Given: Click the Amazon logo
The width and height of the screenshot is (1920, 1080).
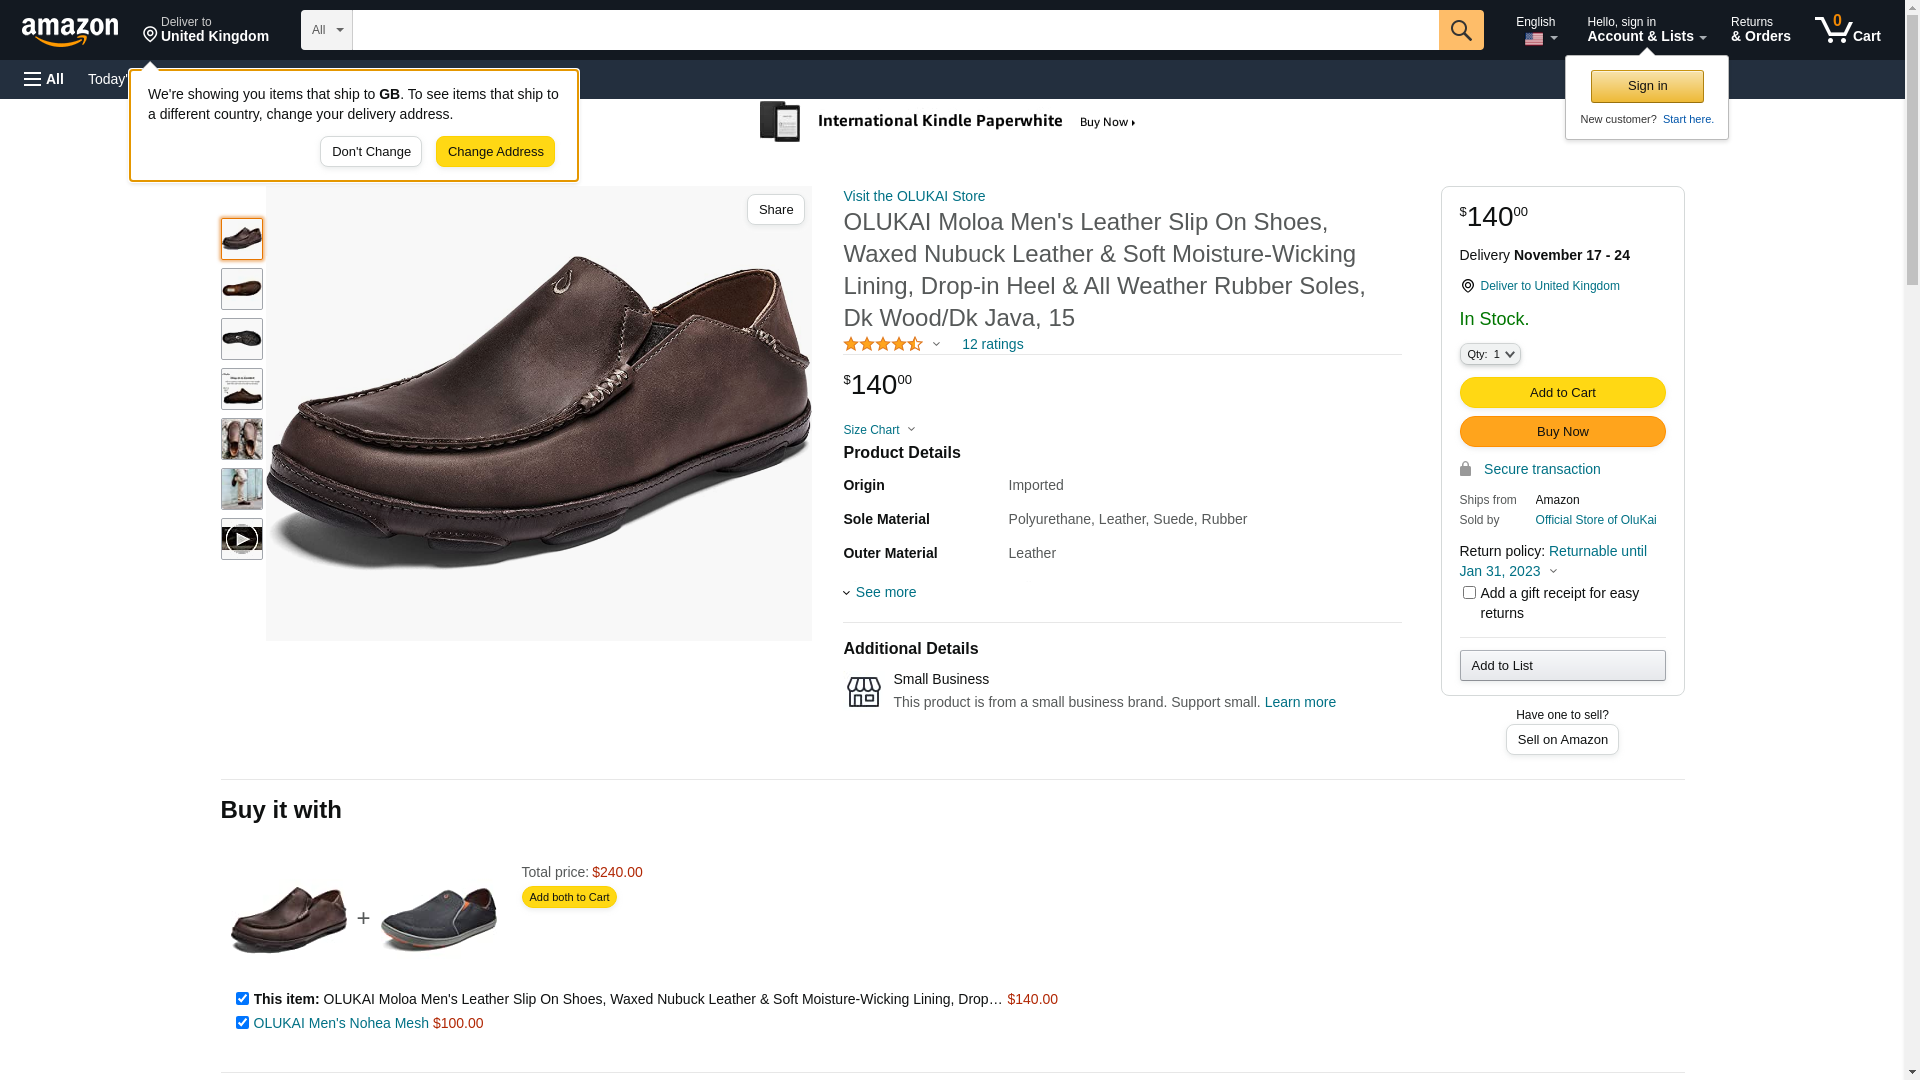Looking at the screenshot, I should click(x=70, y=32).
